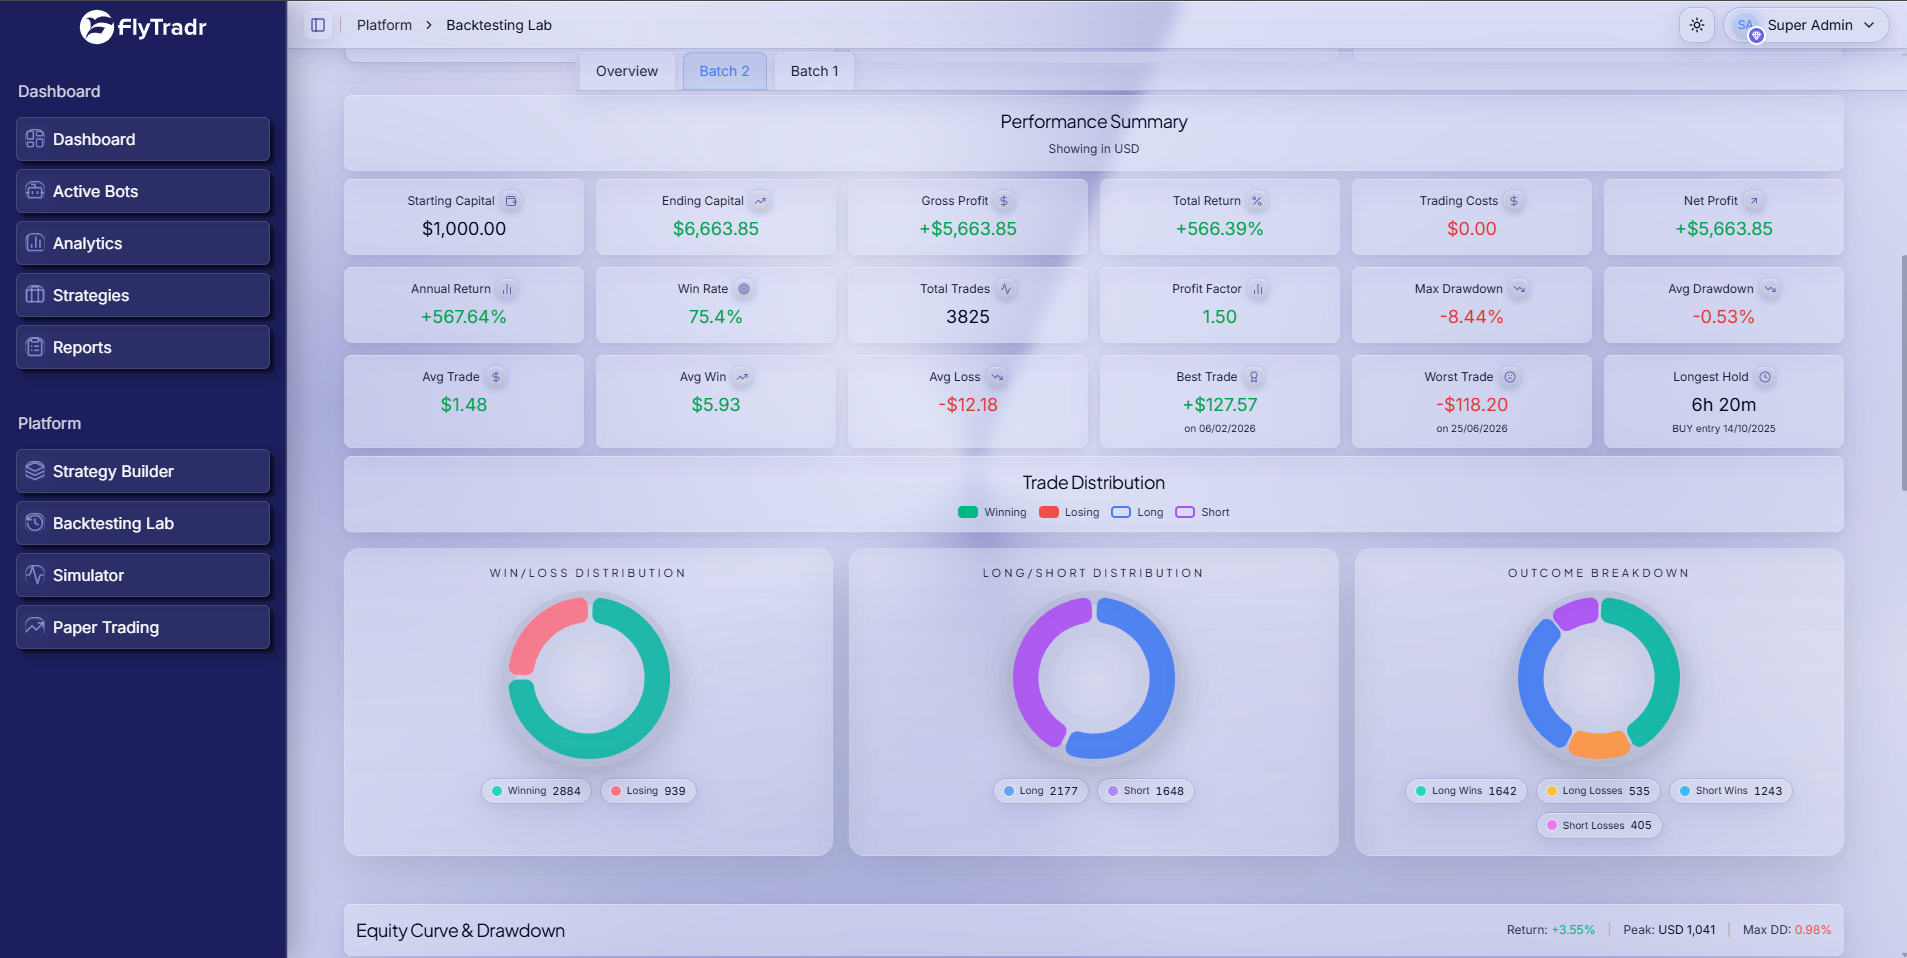Click the Avg Loss trend-down icon
Viewport: 1907px width, 958px height.
(997, 377)
